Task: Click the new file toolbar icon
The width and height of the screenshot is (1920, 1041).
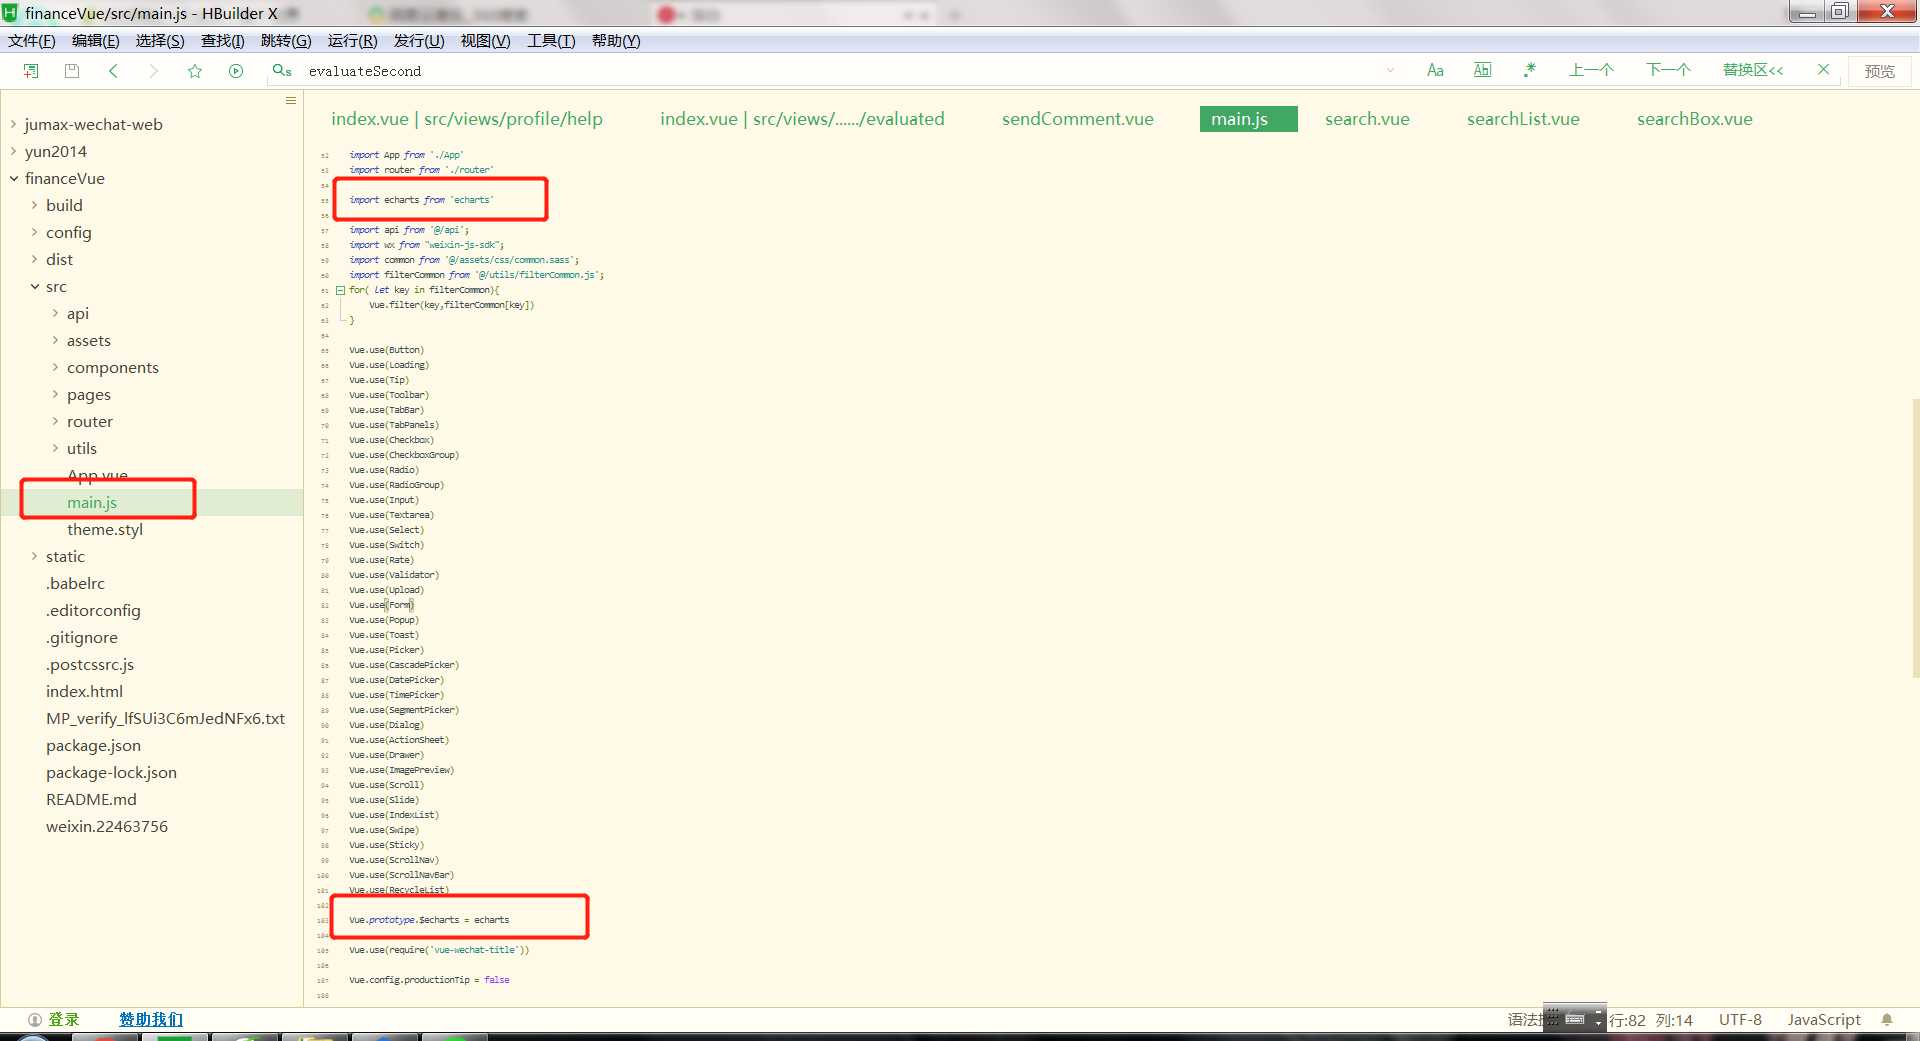Action: click(x=31, y=71)
